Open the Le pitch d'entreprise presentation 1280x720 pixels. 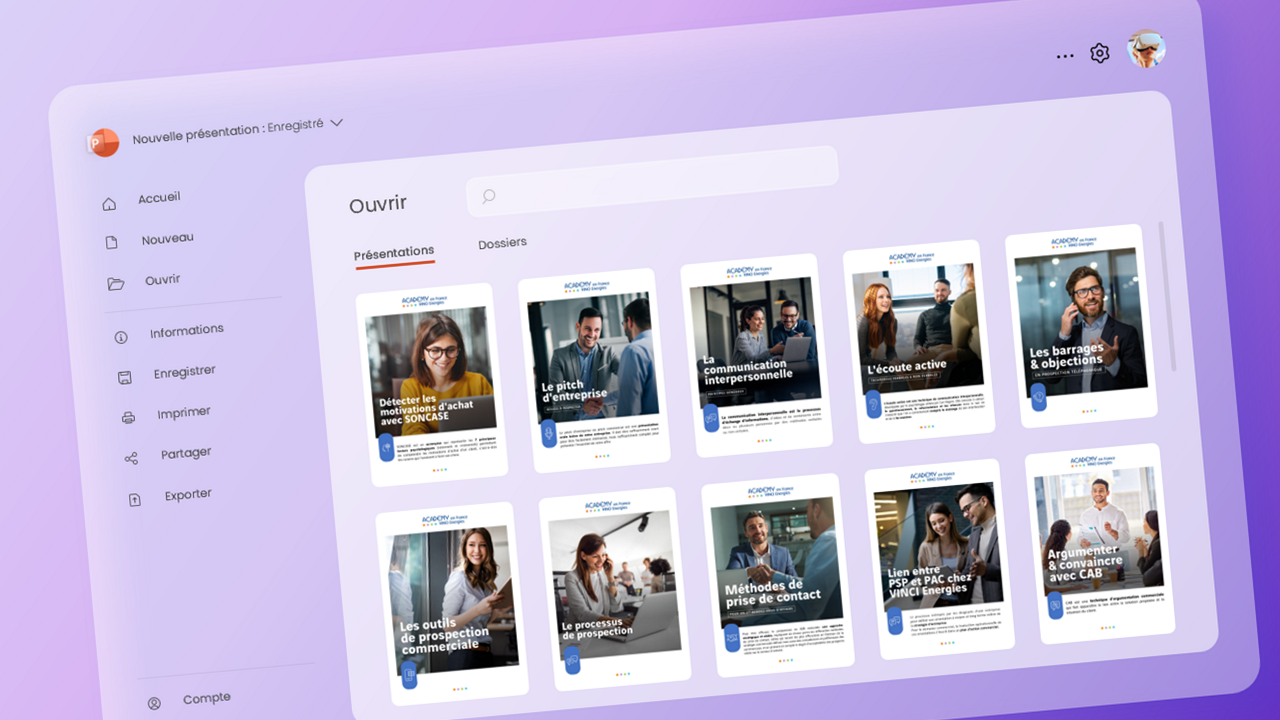click(x=593, y=368)
